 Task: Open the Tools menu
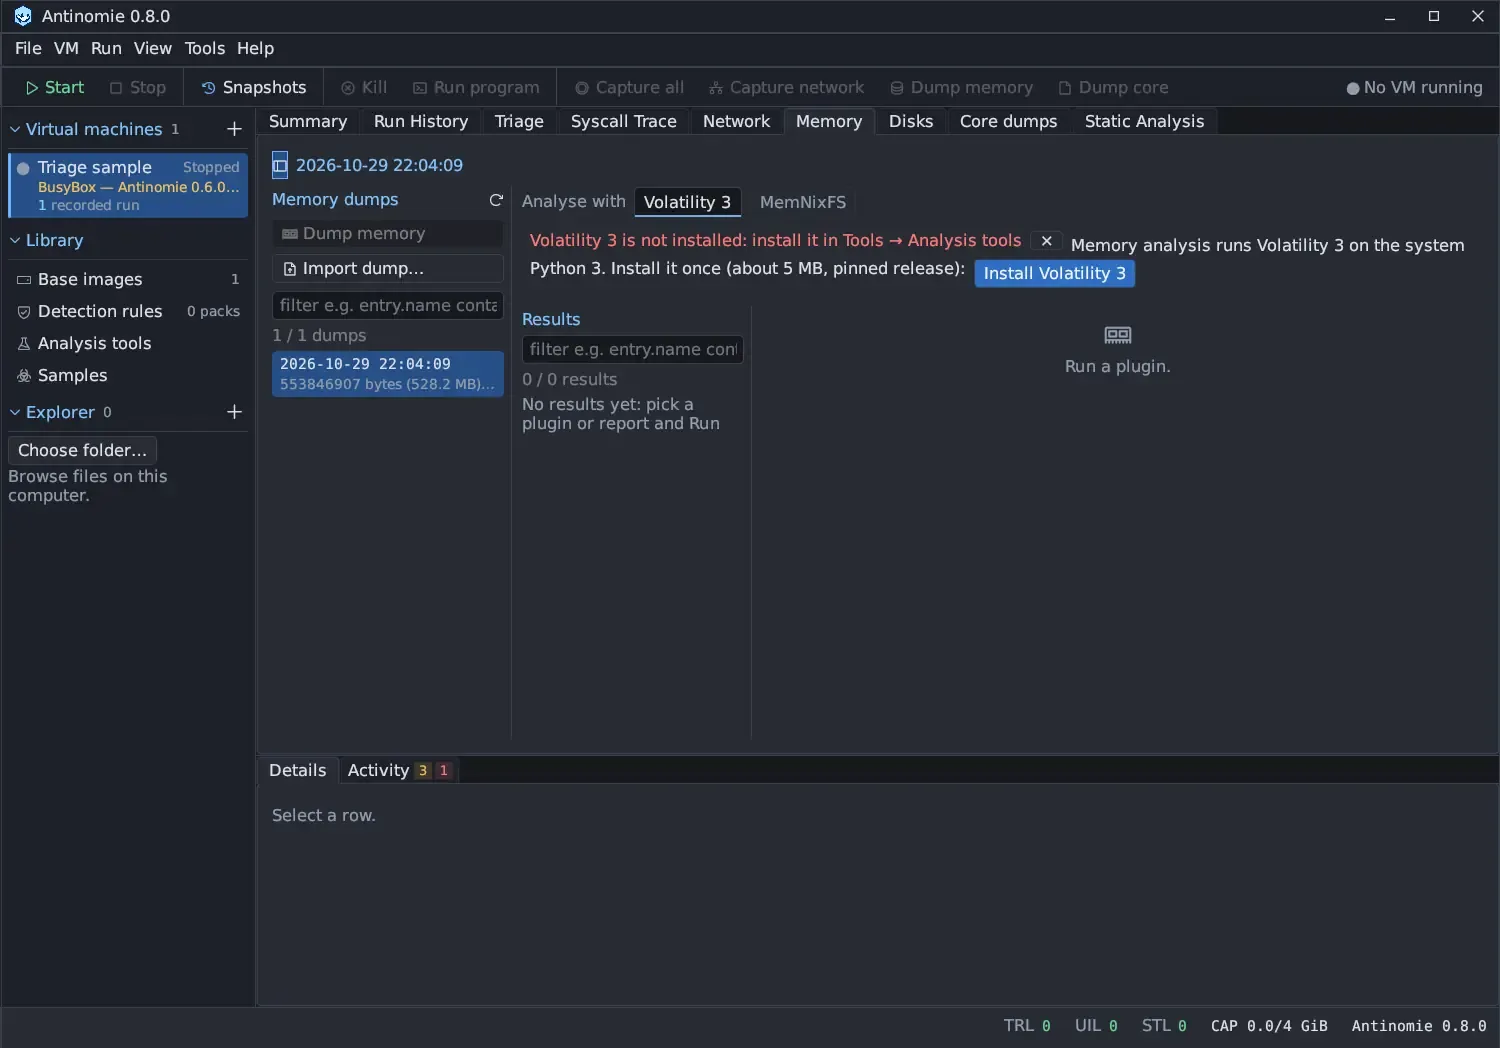[205, 48]
